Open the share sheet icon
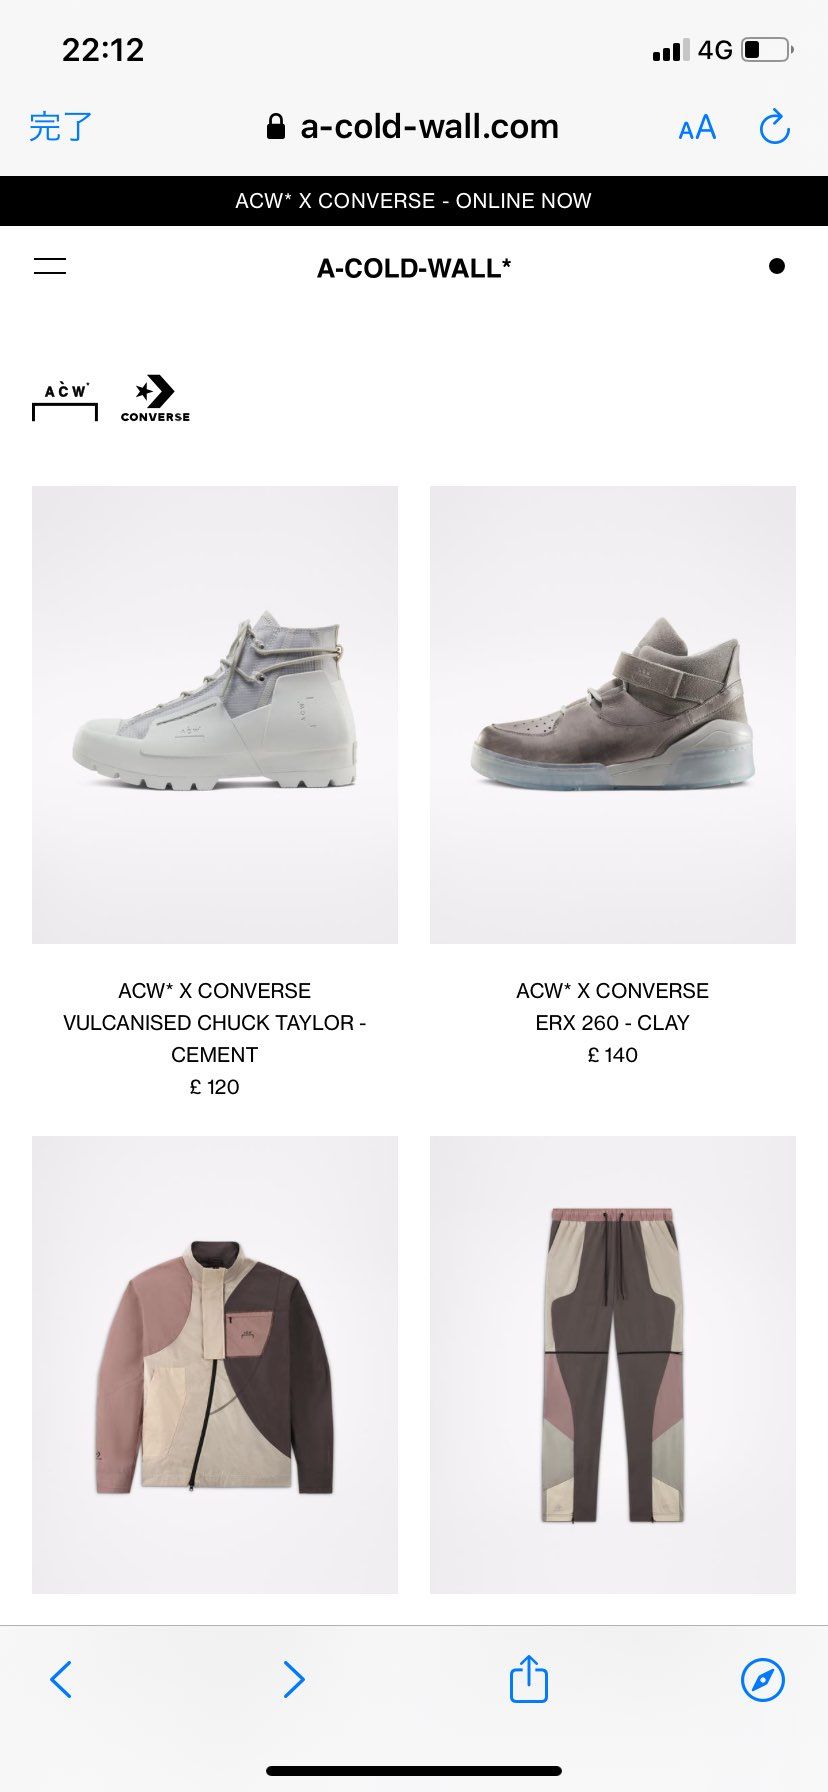This screenshot has width=828, height=1792. (529, 1678)
